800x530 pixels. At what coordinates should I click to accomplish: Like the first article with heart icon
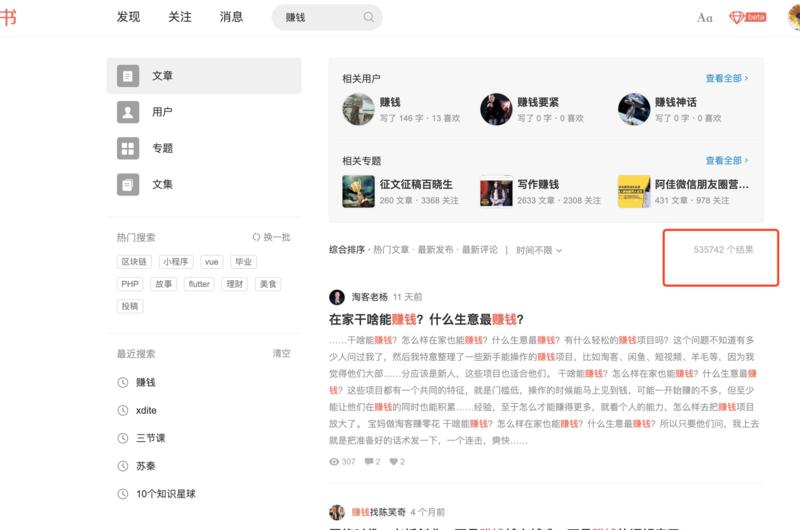point(393,462)
